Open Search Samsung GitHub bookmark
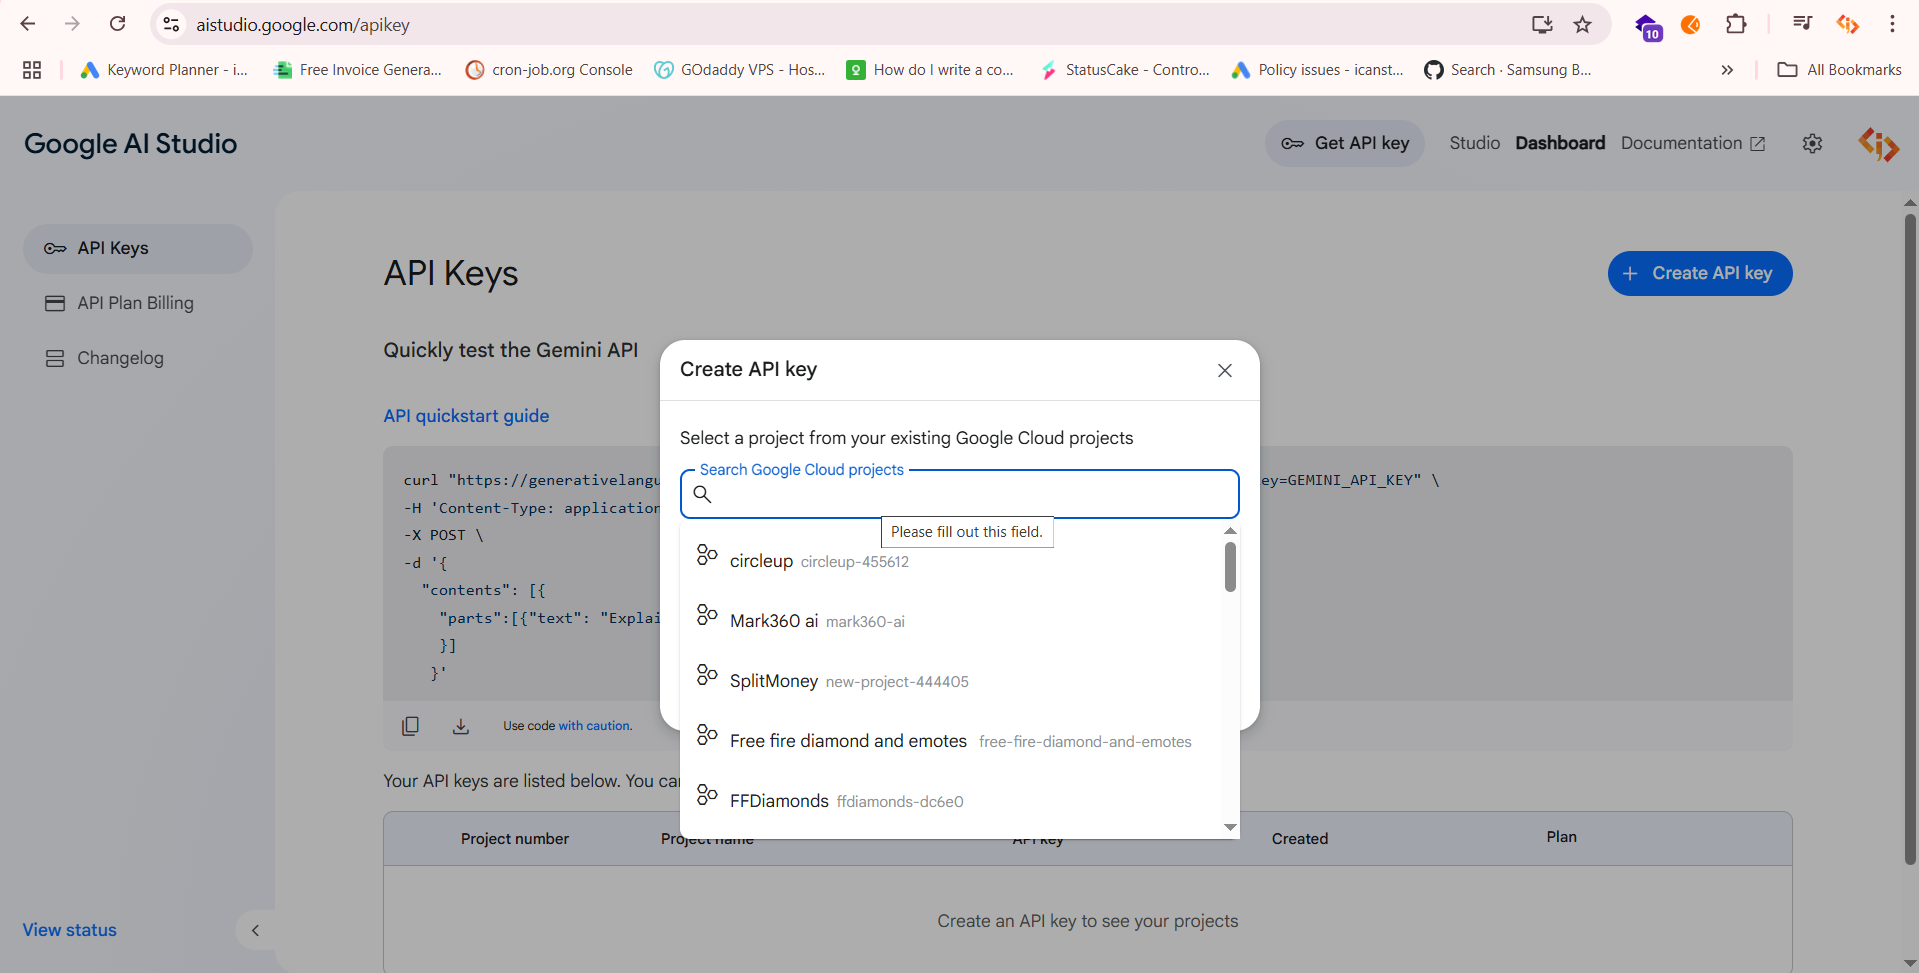This screenshot has width=1919, height=973. coord(1508,70)
